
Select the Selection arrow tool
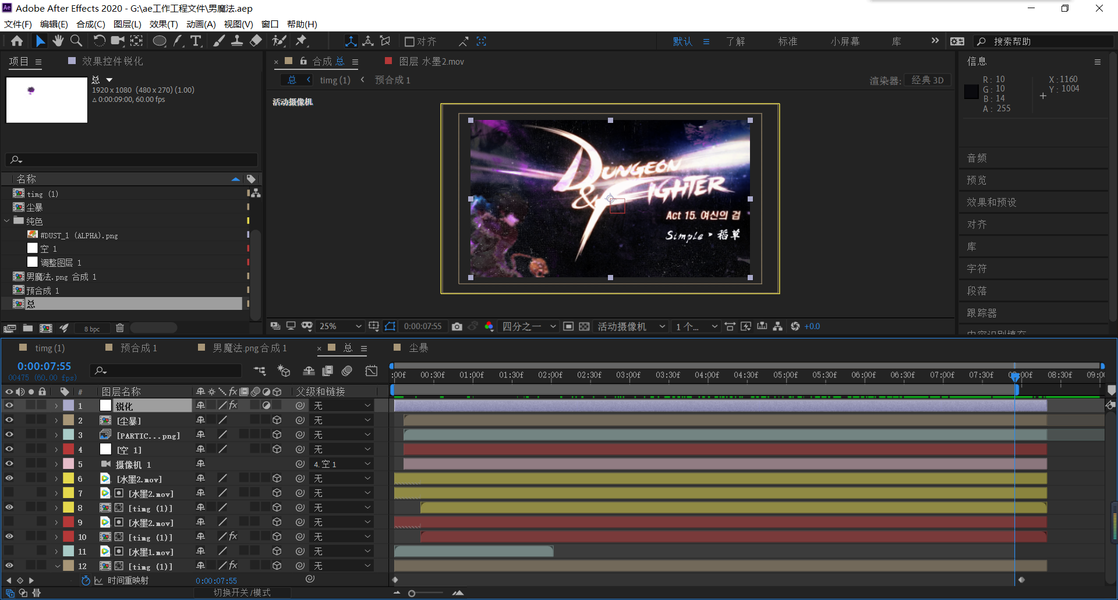coord(40,41)
